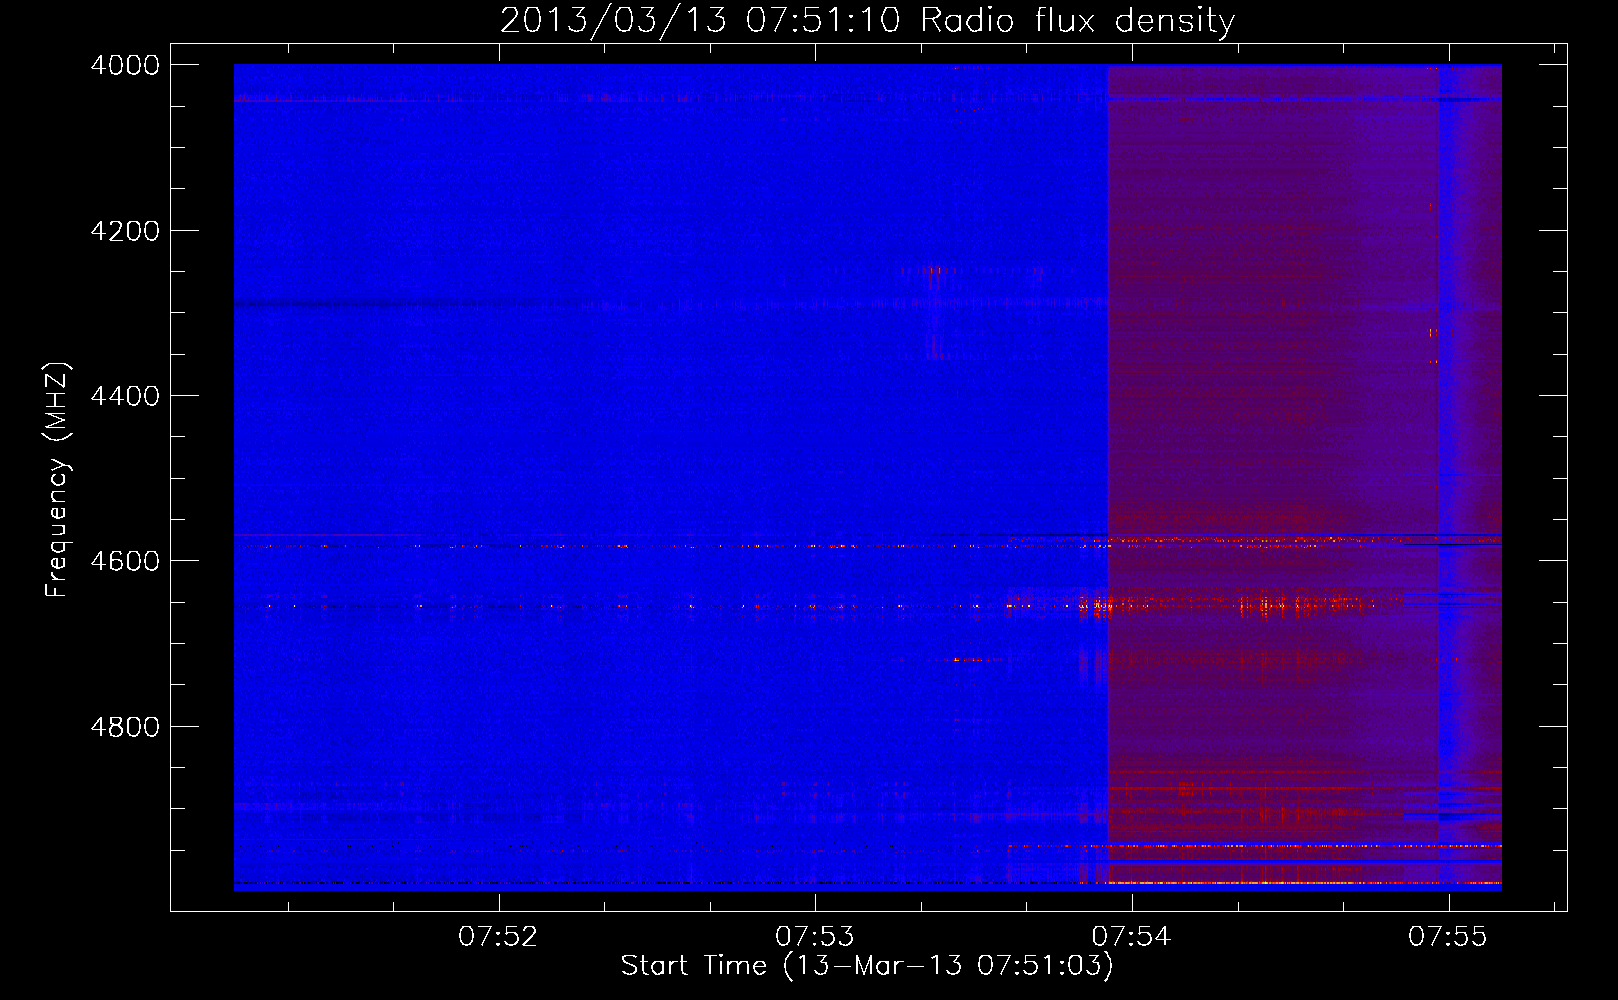Click the 07:55 time tick label
This screenshot has height=1000, width=1618.
pos(1448,937)
